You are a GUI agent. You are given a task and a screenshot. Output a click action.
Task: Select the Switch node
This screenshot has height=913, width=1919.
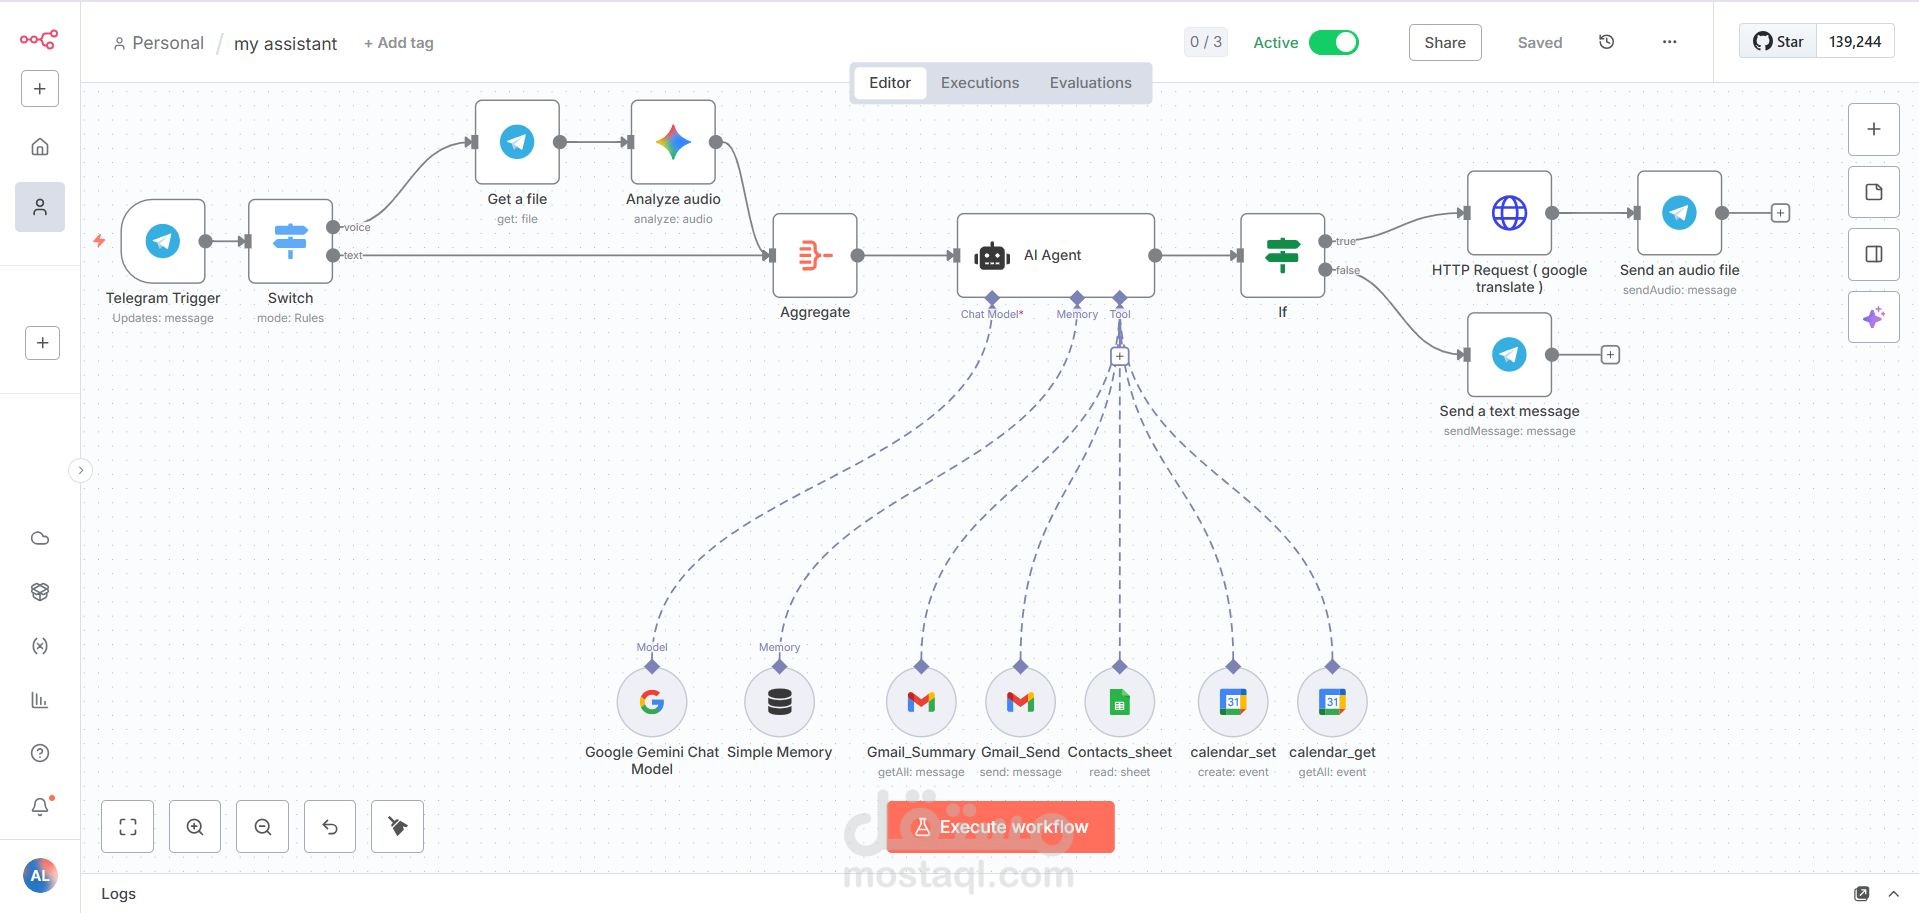(x=290, y=241)
